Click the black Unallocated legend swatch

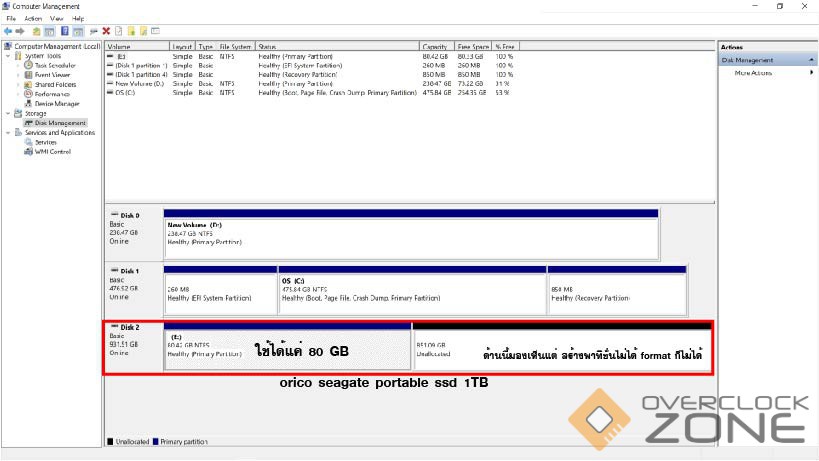pyautogui.click(x=110, y=441)
